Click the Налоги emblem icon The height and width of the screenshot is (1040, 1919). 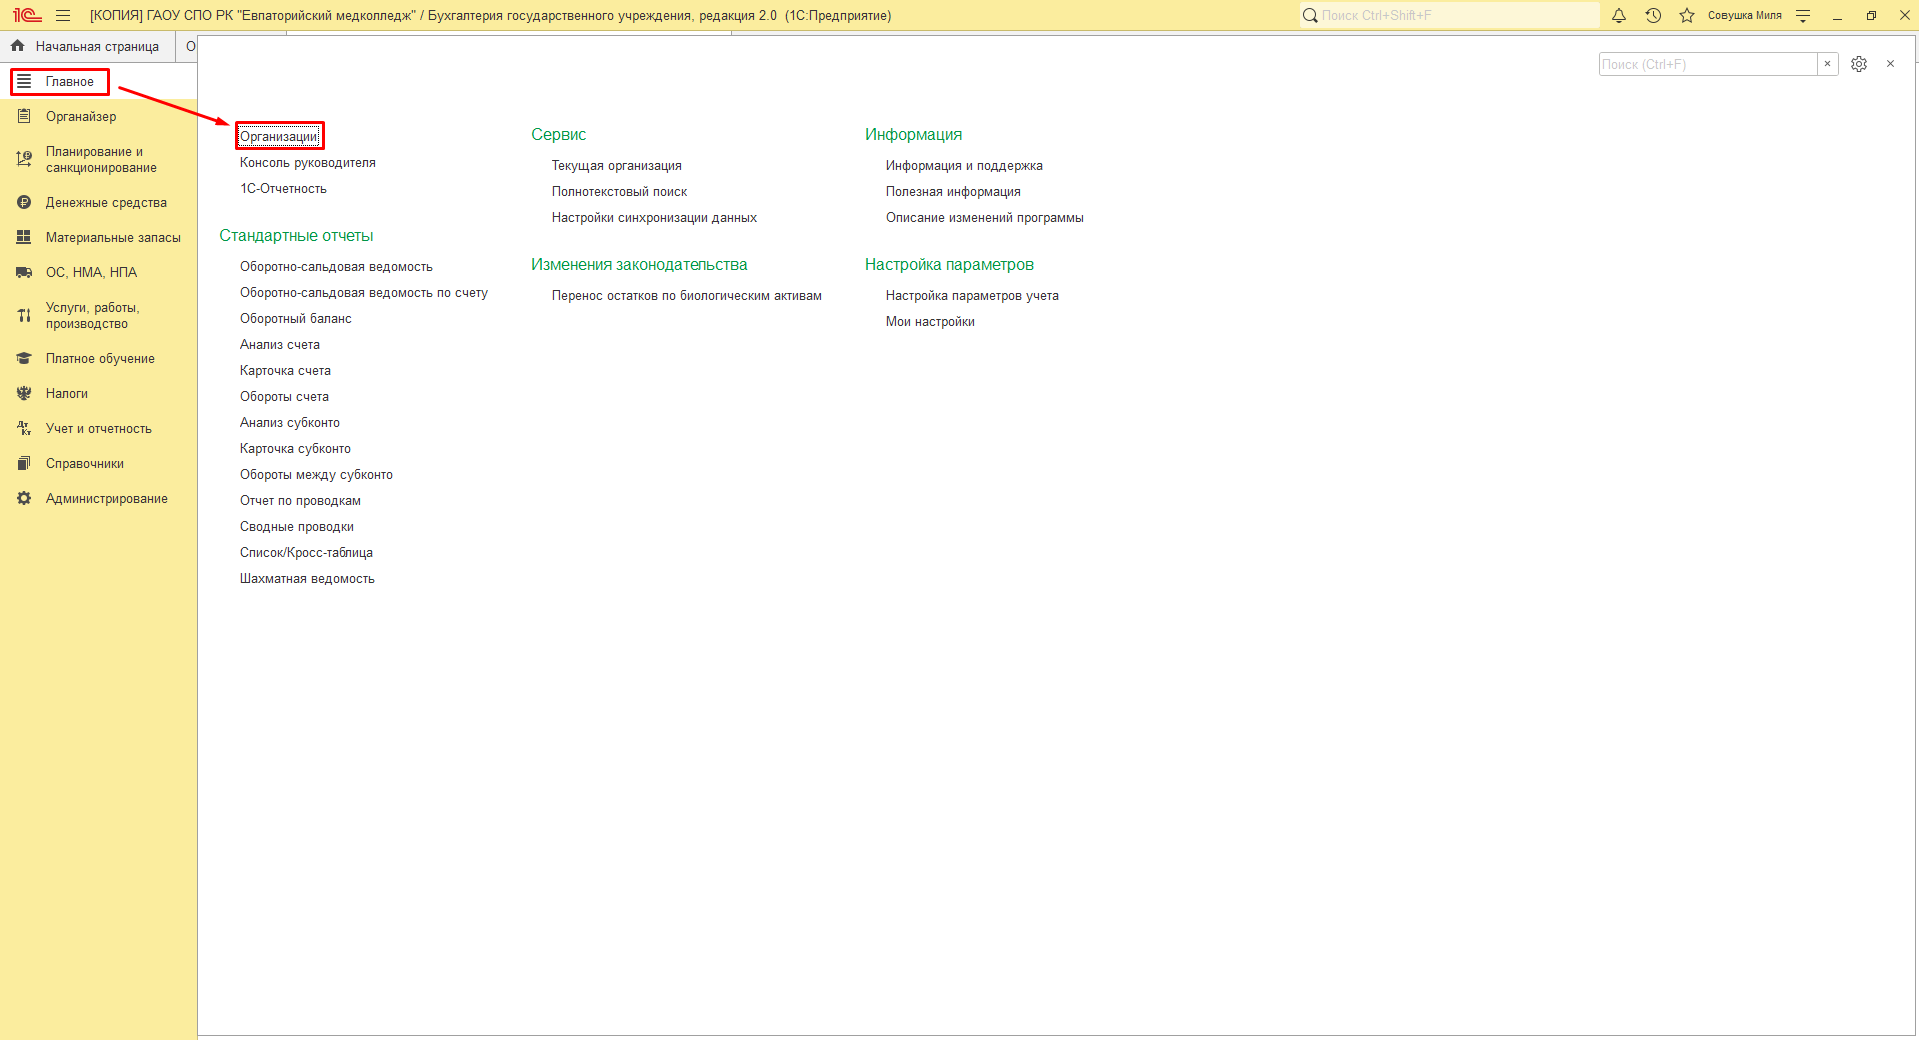[x=24, y=393]
